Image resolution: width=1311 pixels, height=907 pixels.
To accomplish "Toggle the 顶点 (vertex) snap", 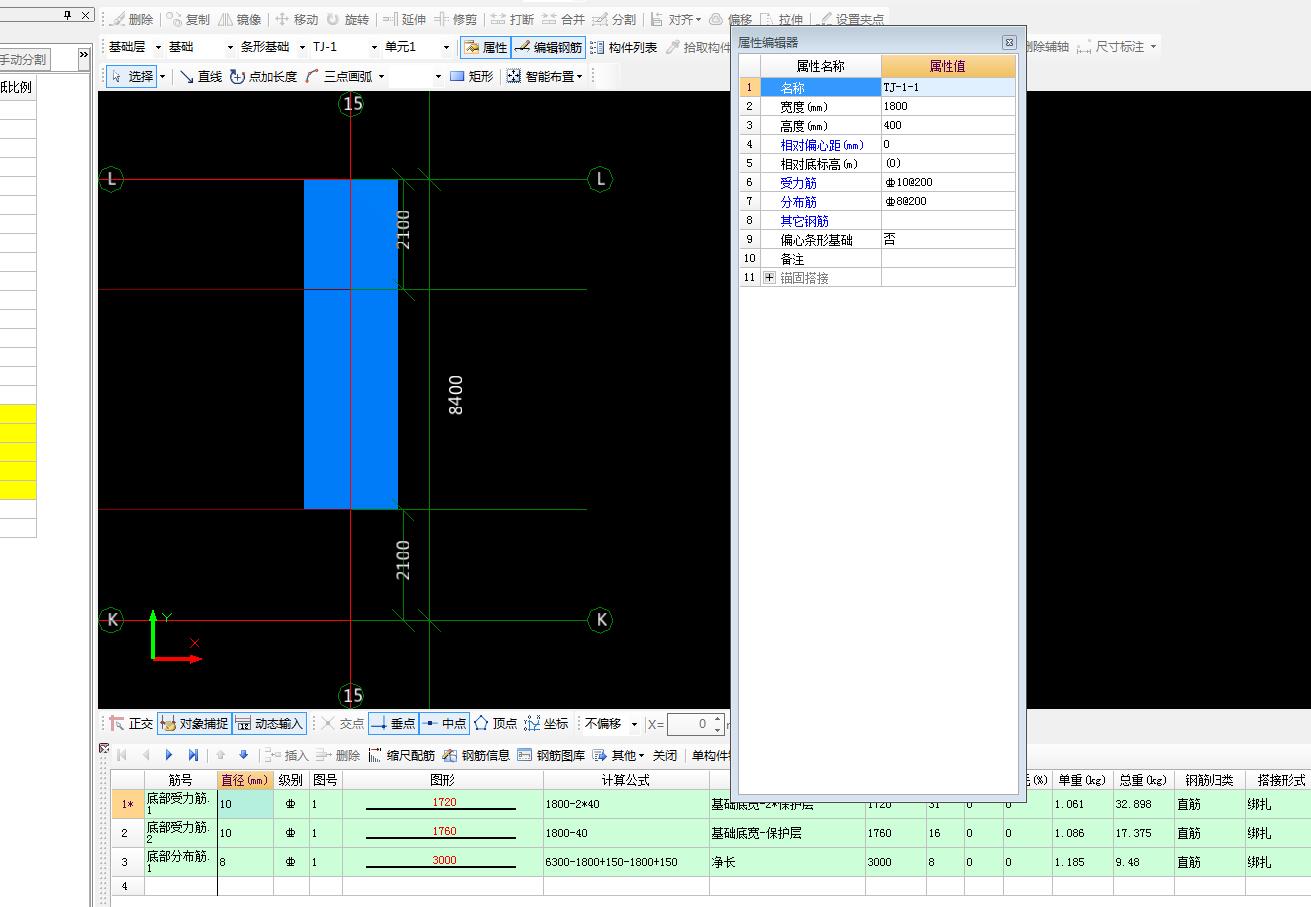I will coord(496,724).
